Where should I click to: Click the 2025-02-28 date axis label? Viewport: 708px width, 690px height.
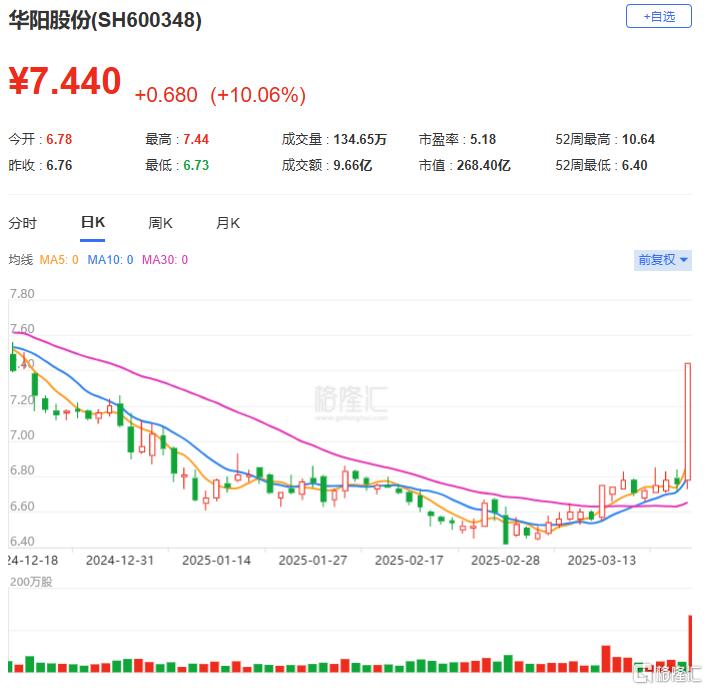(506, 560)
